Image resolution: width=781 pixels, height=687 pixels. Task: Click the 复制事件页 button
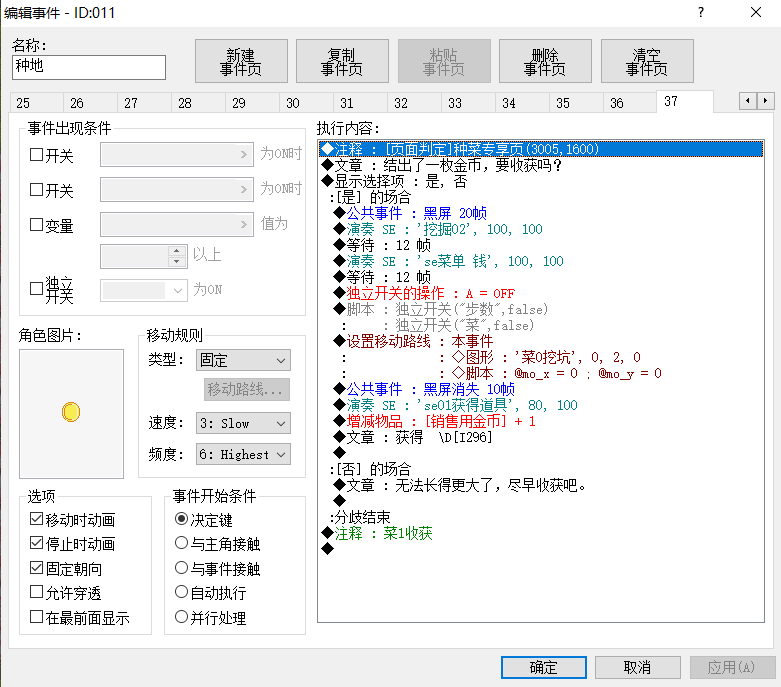342,61
